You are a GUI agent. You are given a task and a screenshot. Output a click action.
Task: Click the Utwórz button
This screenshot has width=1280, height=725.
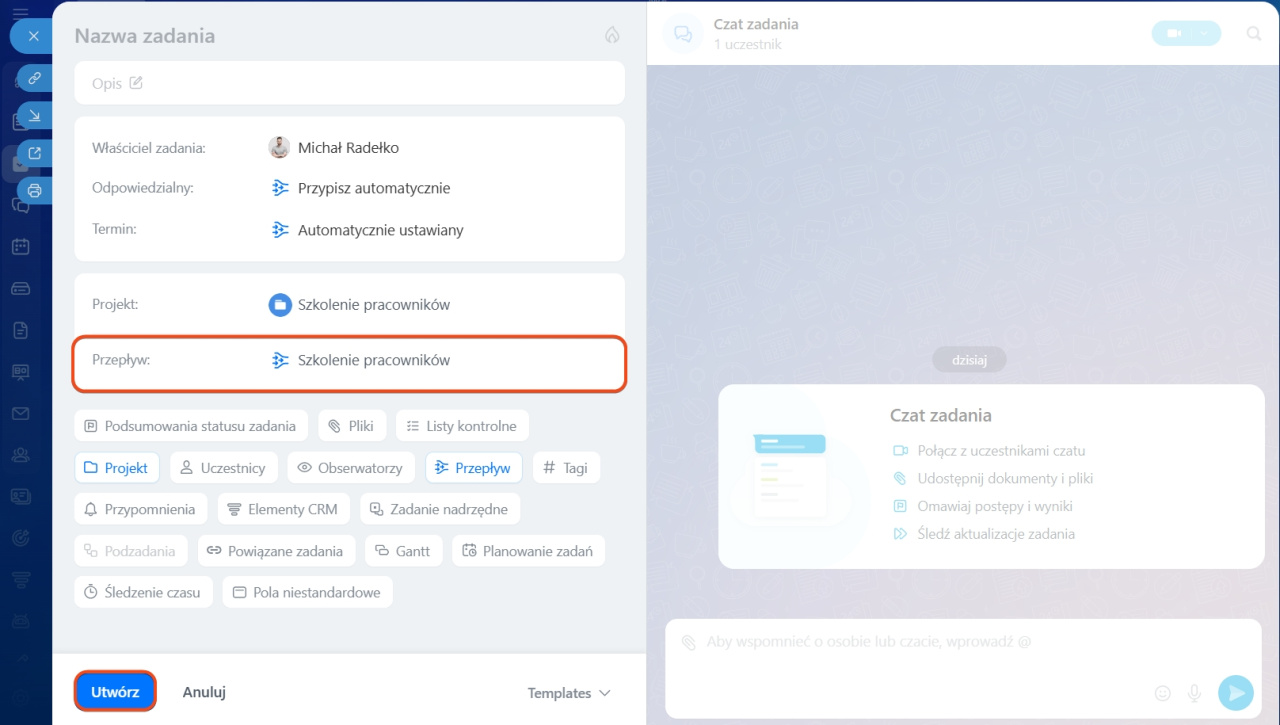point(115,691)
